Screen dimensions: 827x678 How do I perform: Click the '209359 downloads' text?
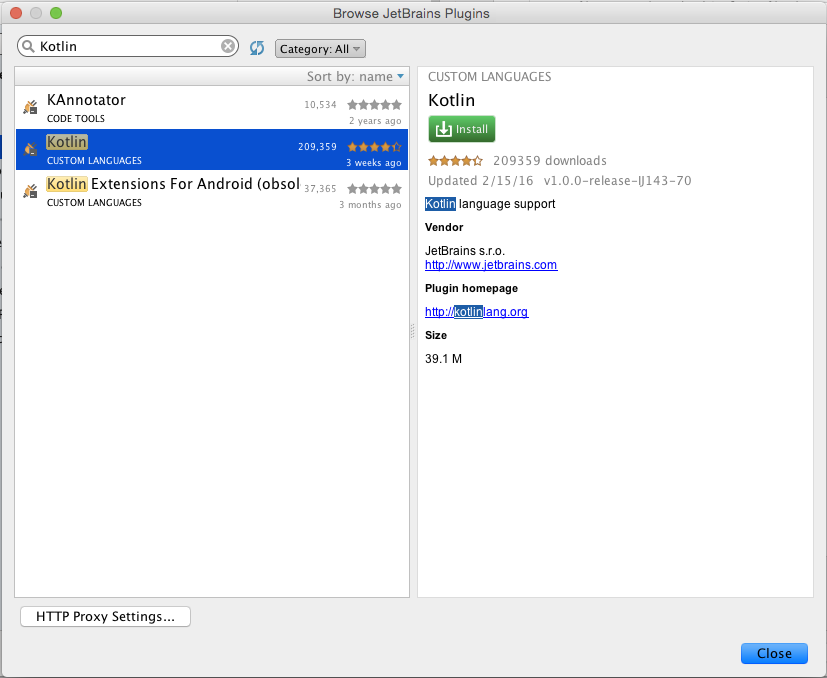click(550, 160)
